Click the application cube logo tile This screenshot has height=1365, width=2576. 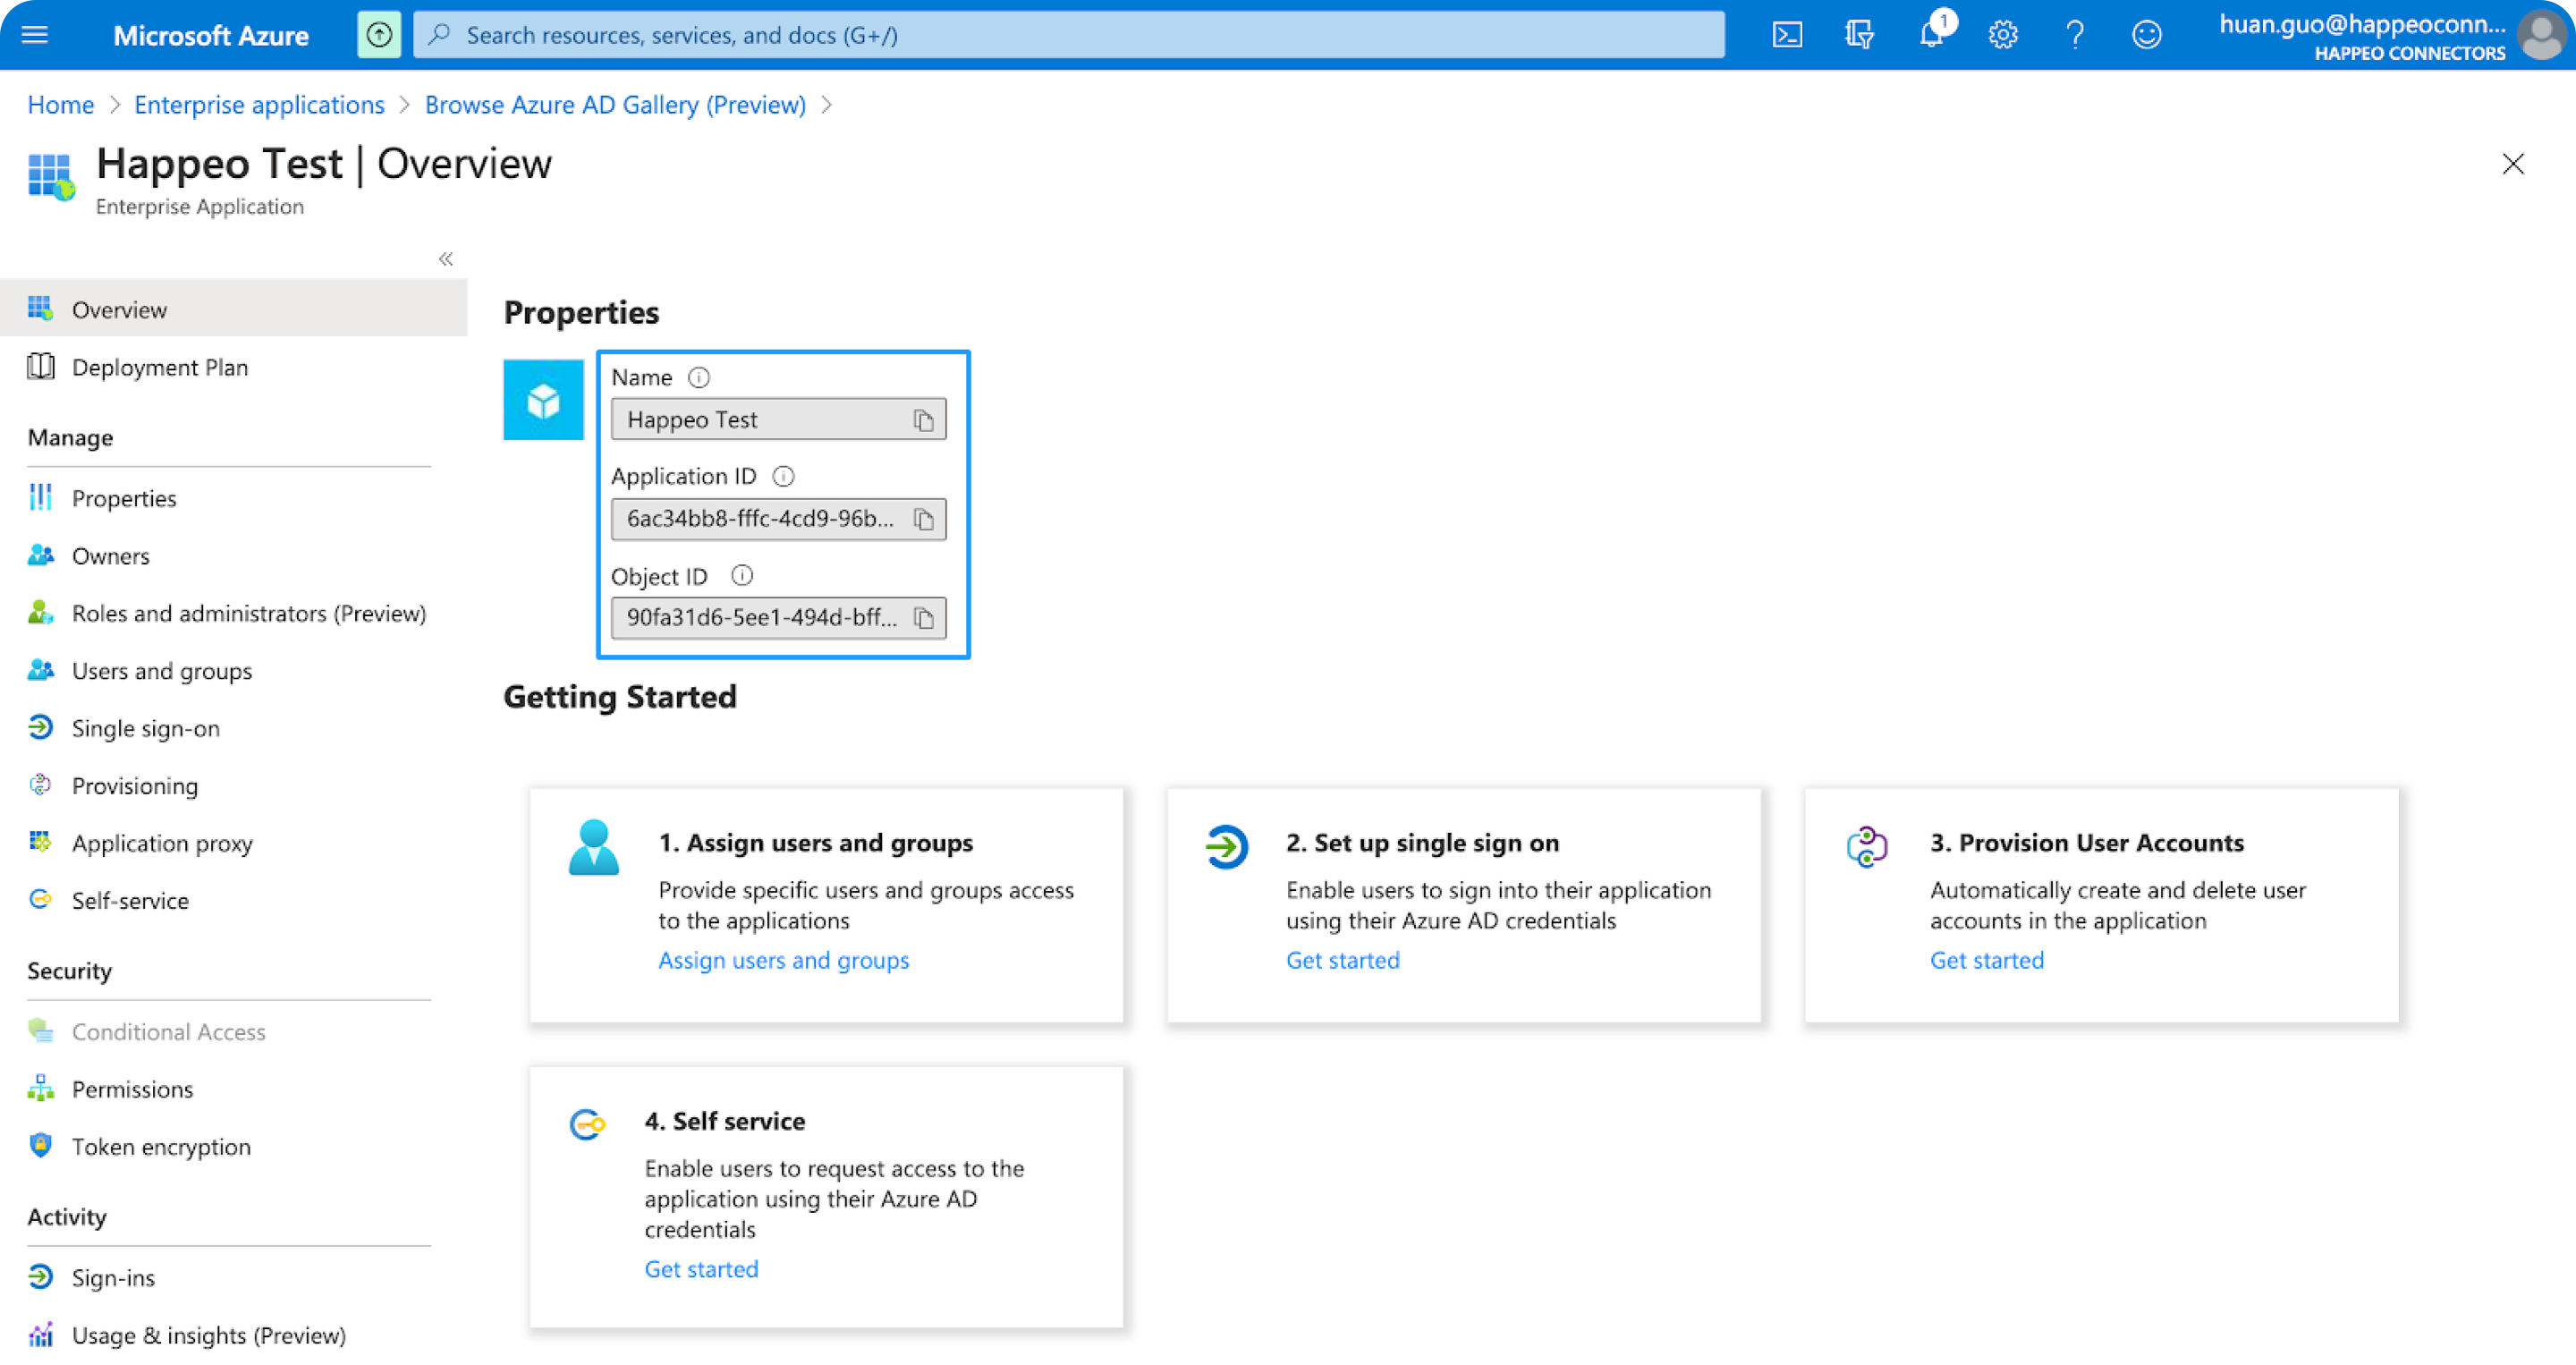543,400
